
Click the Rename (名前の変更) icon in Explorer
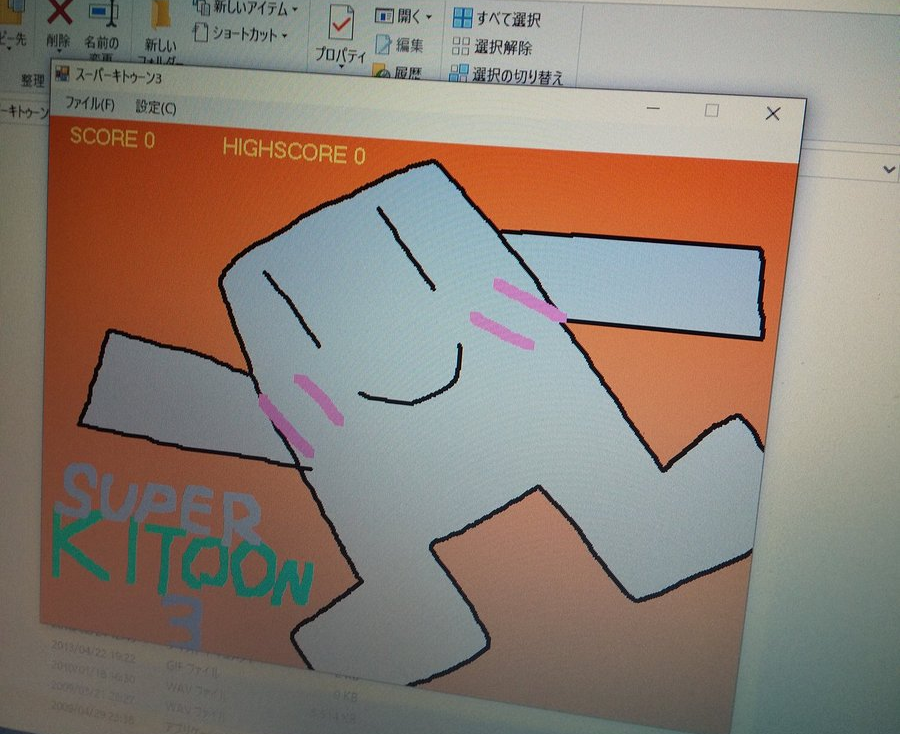[x=104, y=14]
